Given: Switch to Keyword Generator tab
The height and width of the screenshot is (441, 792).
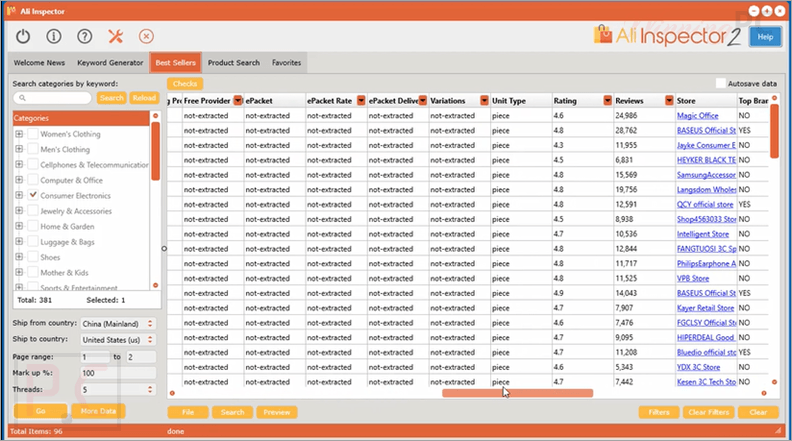Looking at the screenshot, I should coord(110,63).
